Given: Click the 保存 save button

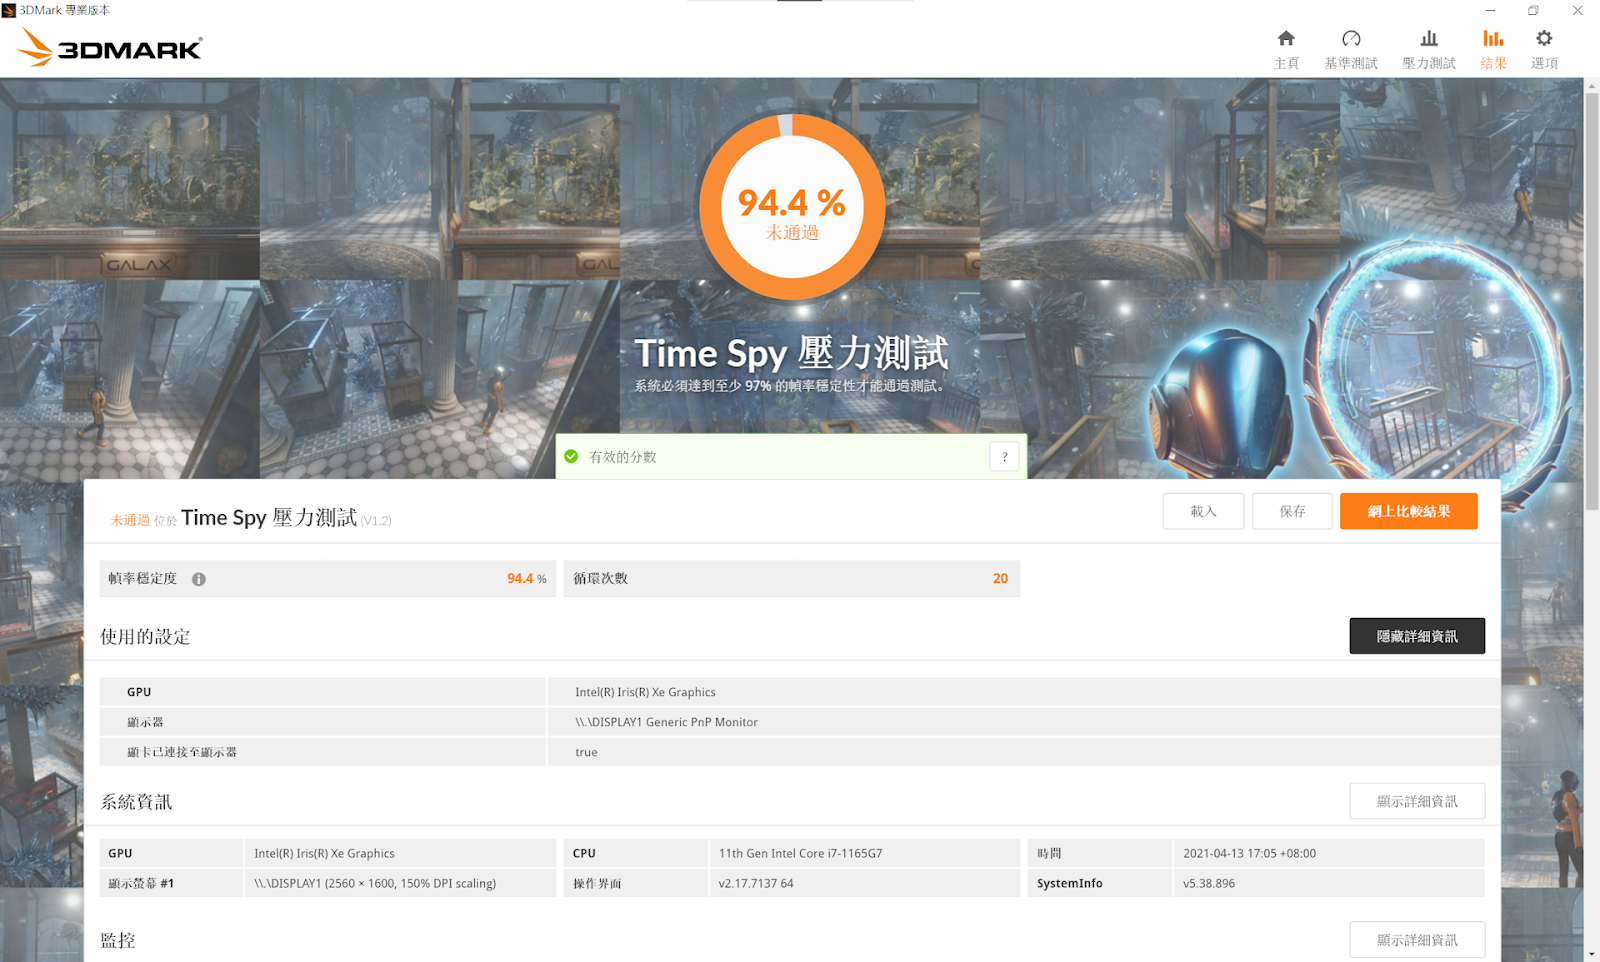Looking at the screenshot, I should pos(1292,511).
